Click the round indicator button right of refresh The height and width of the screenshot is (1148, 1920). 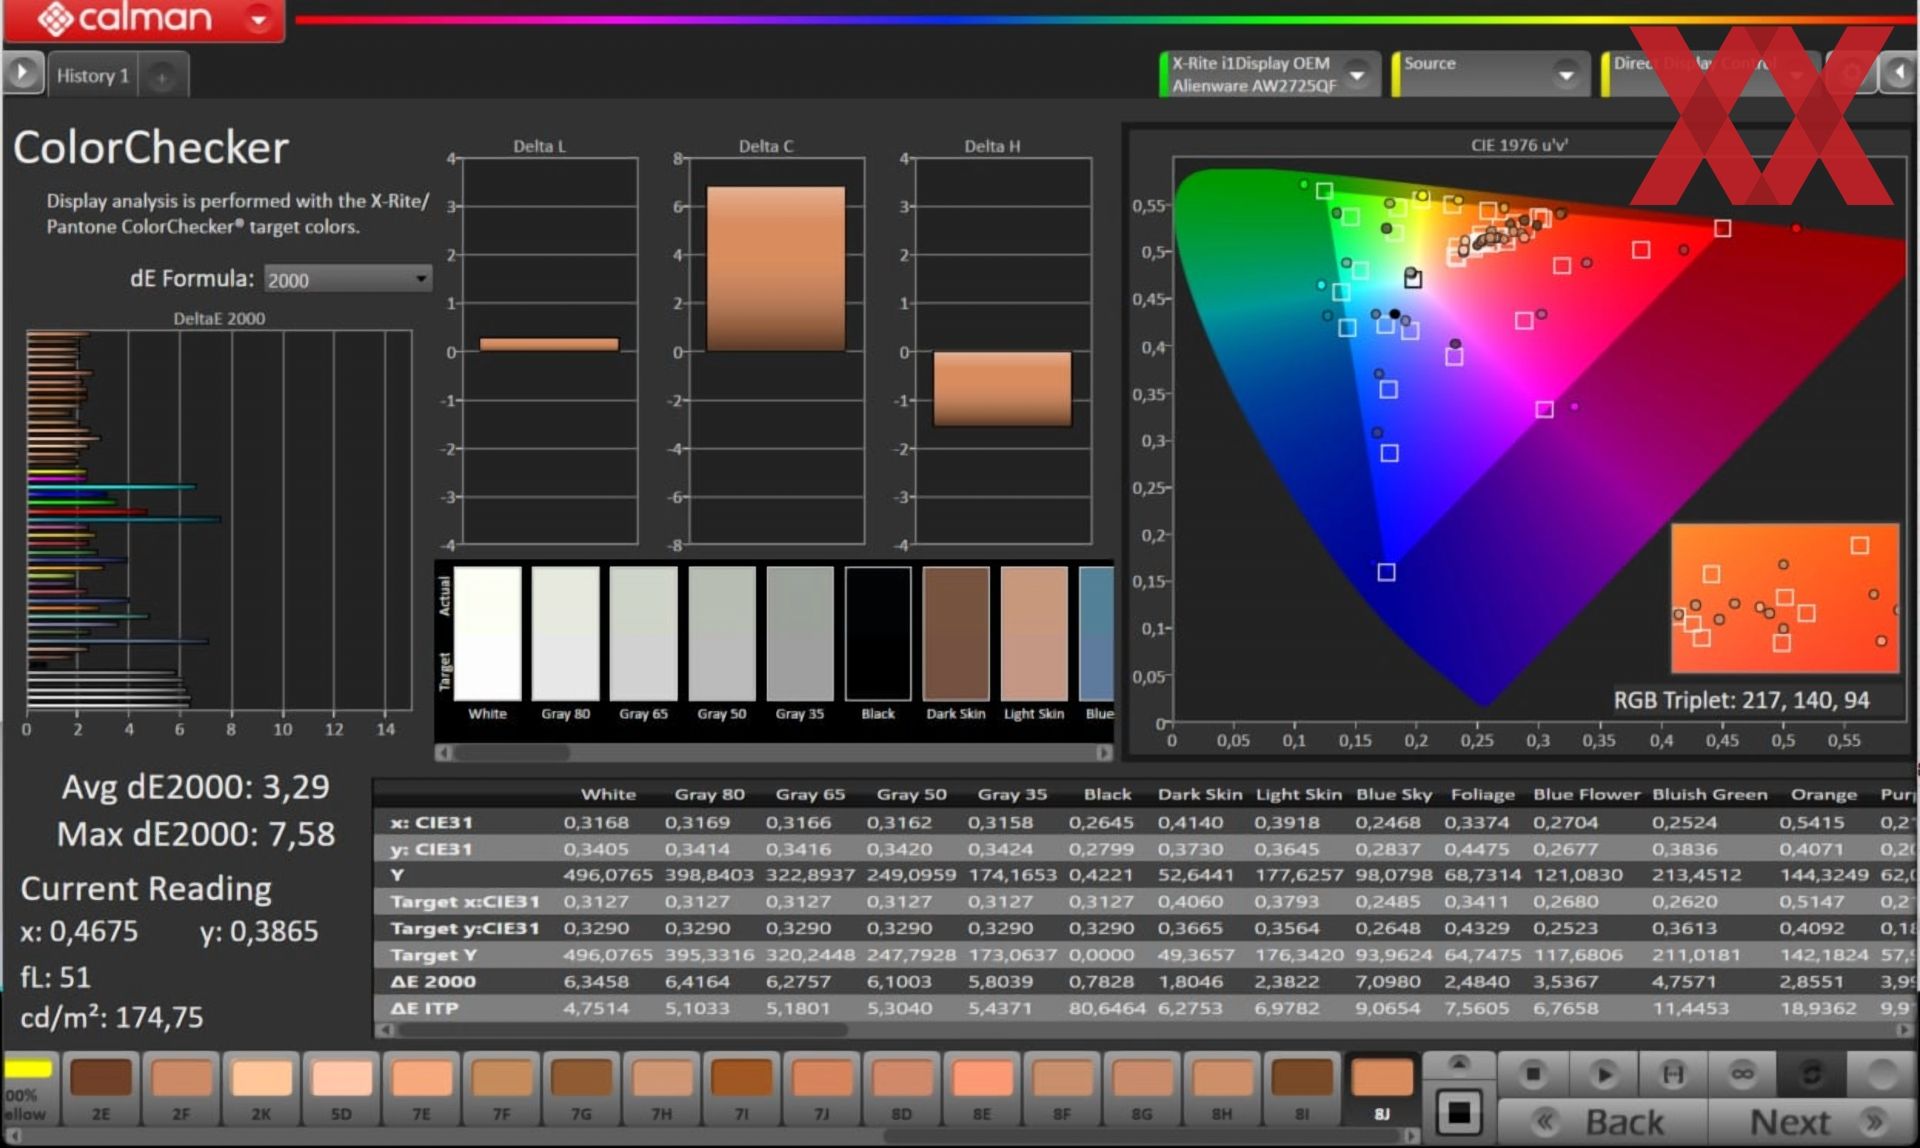click(1881, 1074)
